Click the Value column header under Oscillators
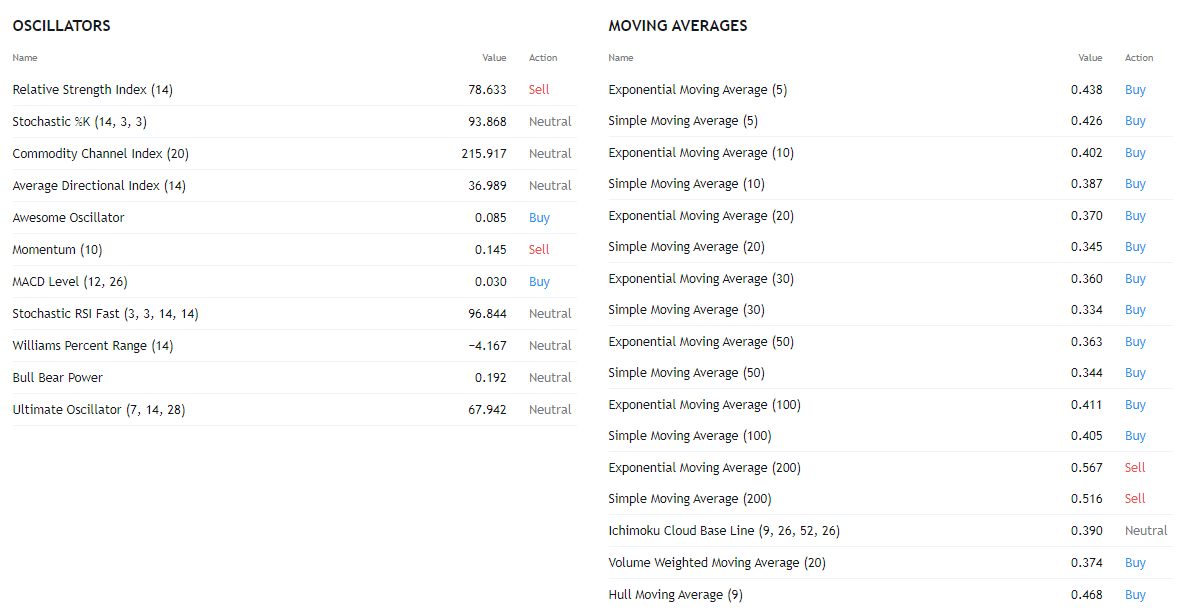 point(494,58)
